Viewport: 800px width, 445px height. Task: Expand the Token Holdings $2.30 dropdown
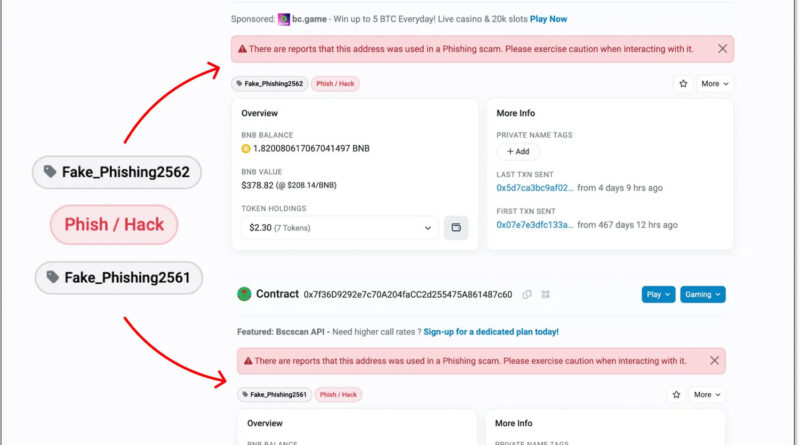(339, 228)
